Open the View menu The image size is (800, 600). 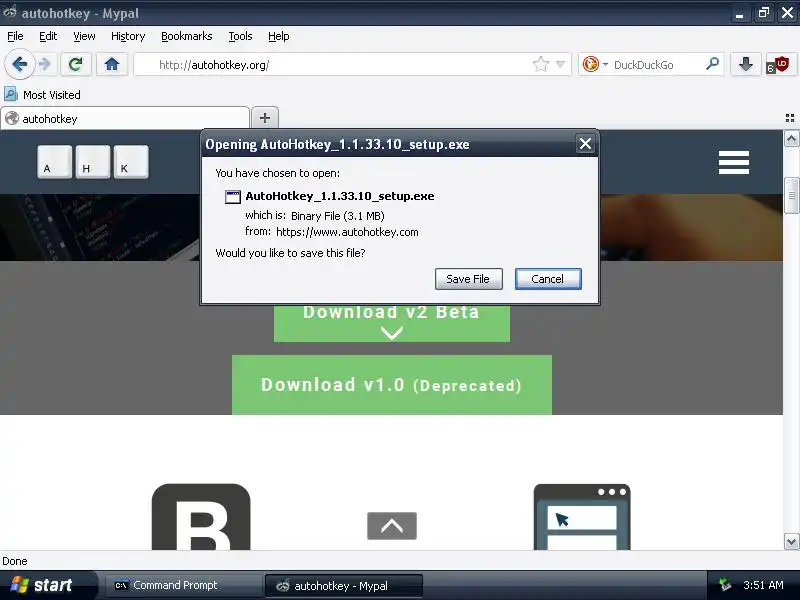[x=84, y=36]
